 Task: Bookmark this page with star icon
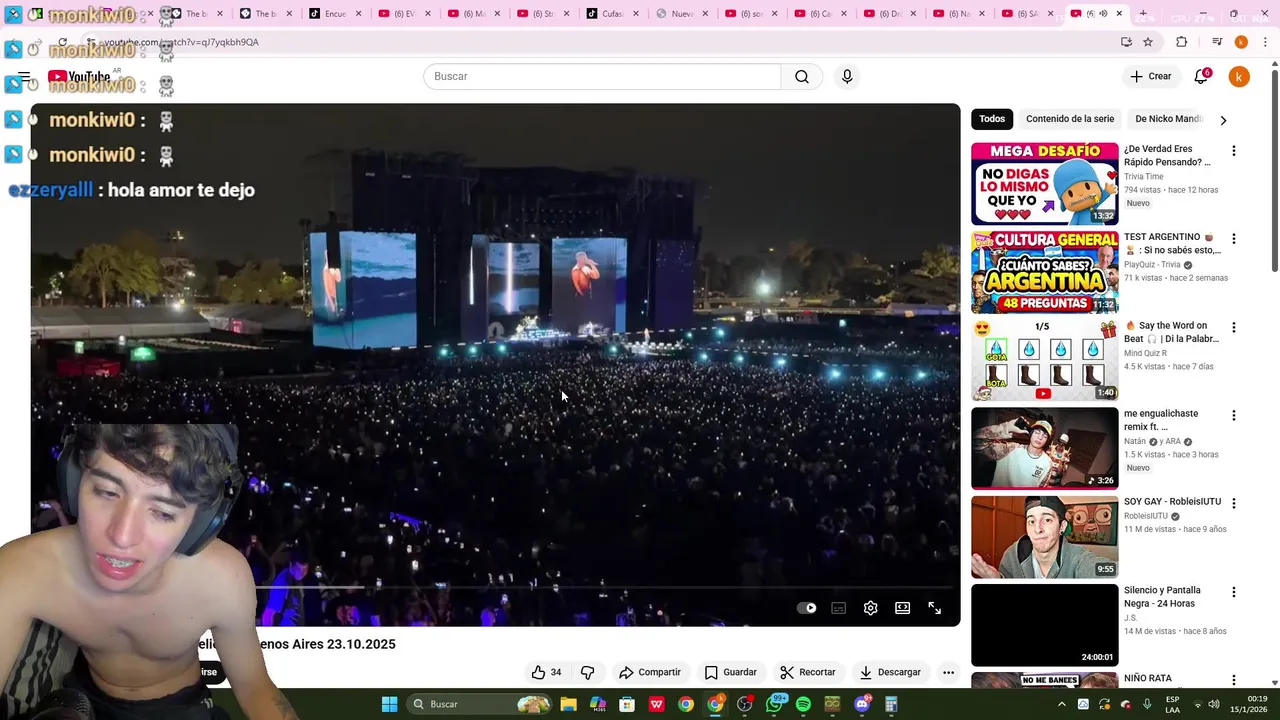1148,42
